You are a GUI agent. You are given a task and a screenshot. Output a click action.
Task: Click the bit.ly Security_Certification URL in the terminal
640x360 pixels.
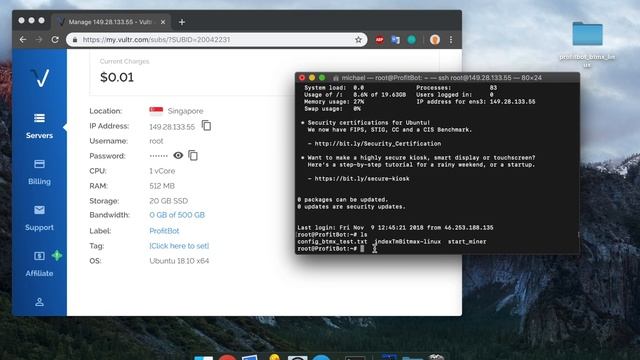pyautogui.click(x=378, y=144)
